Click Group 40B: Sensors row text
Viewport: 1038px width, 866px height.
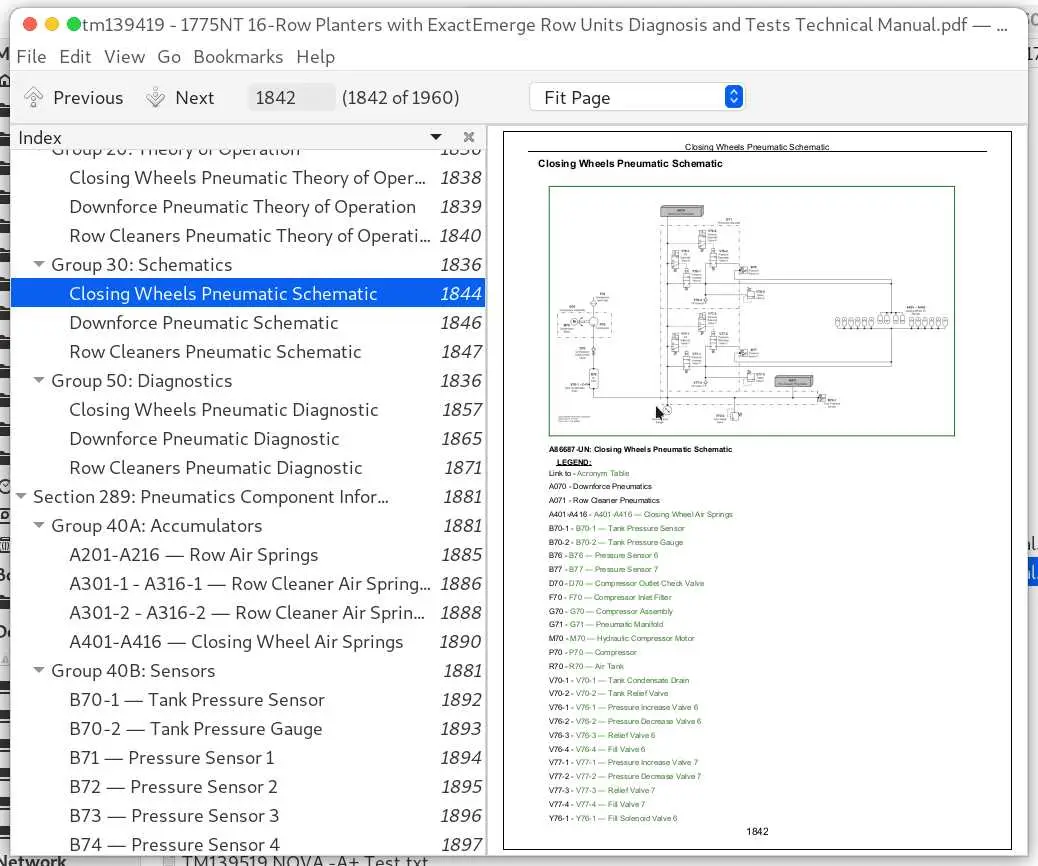tap(133, 671)
